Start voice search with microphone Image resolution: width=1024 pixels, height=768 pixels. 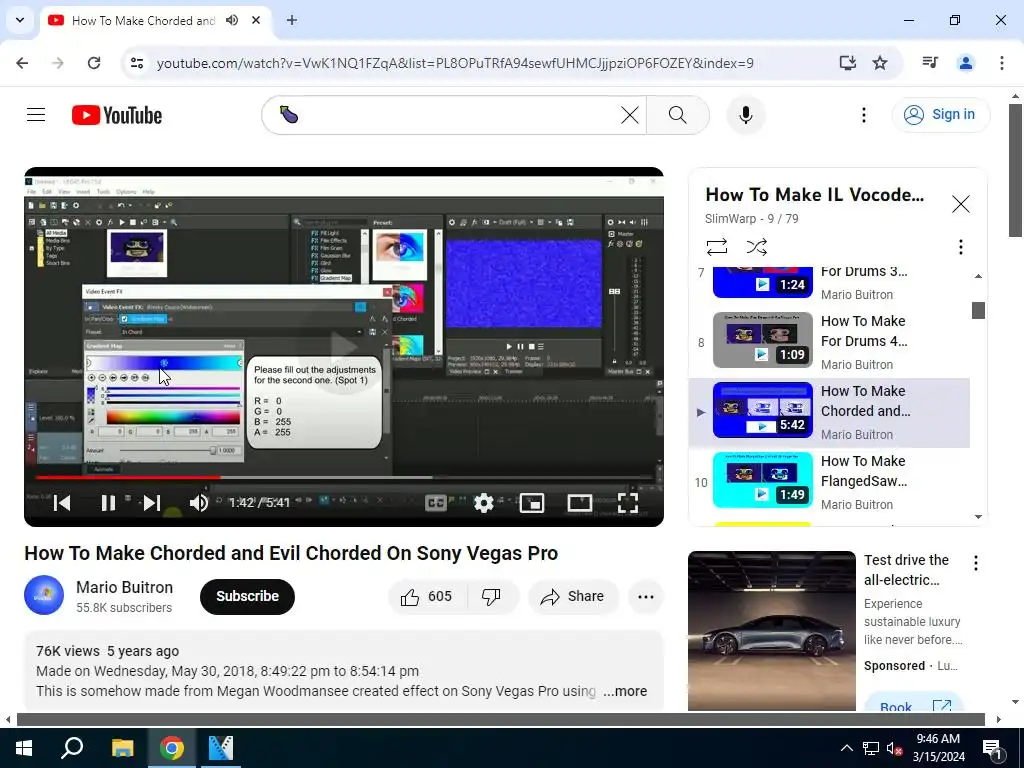pos(746,115)
